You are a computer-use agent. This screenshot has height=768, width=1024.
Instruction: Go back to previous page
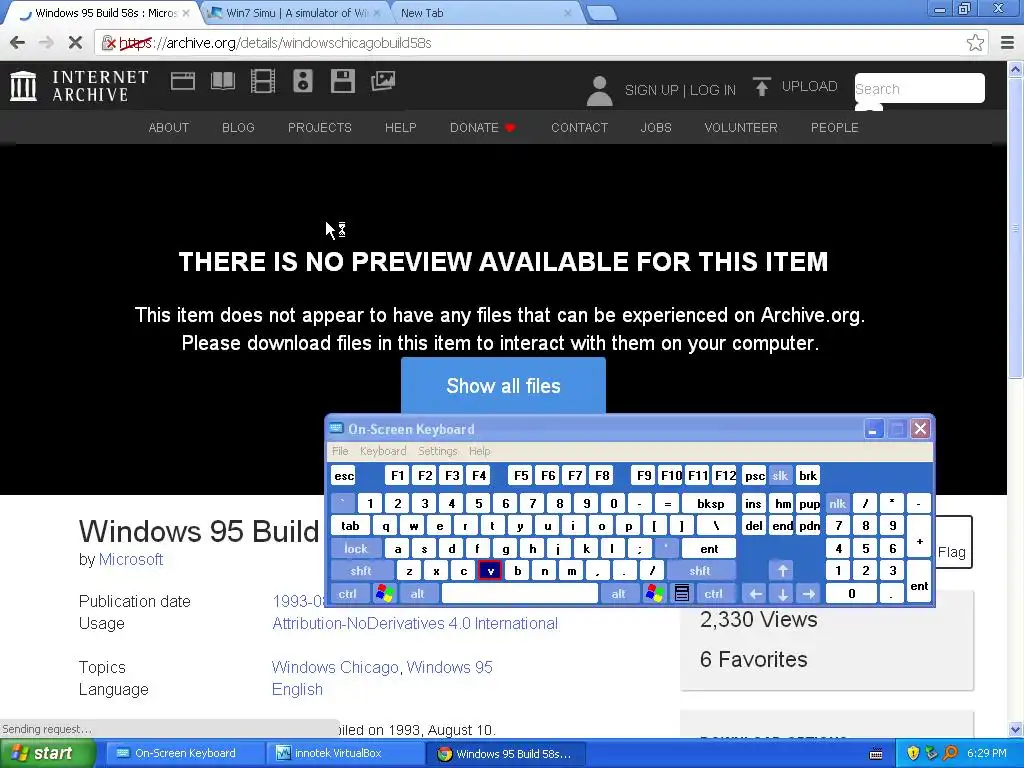click(x=18, y=43)
